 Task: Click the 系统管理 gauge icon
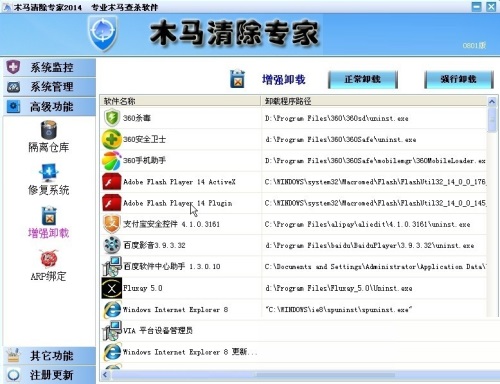pos(13,87)
